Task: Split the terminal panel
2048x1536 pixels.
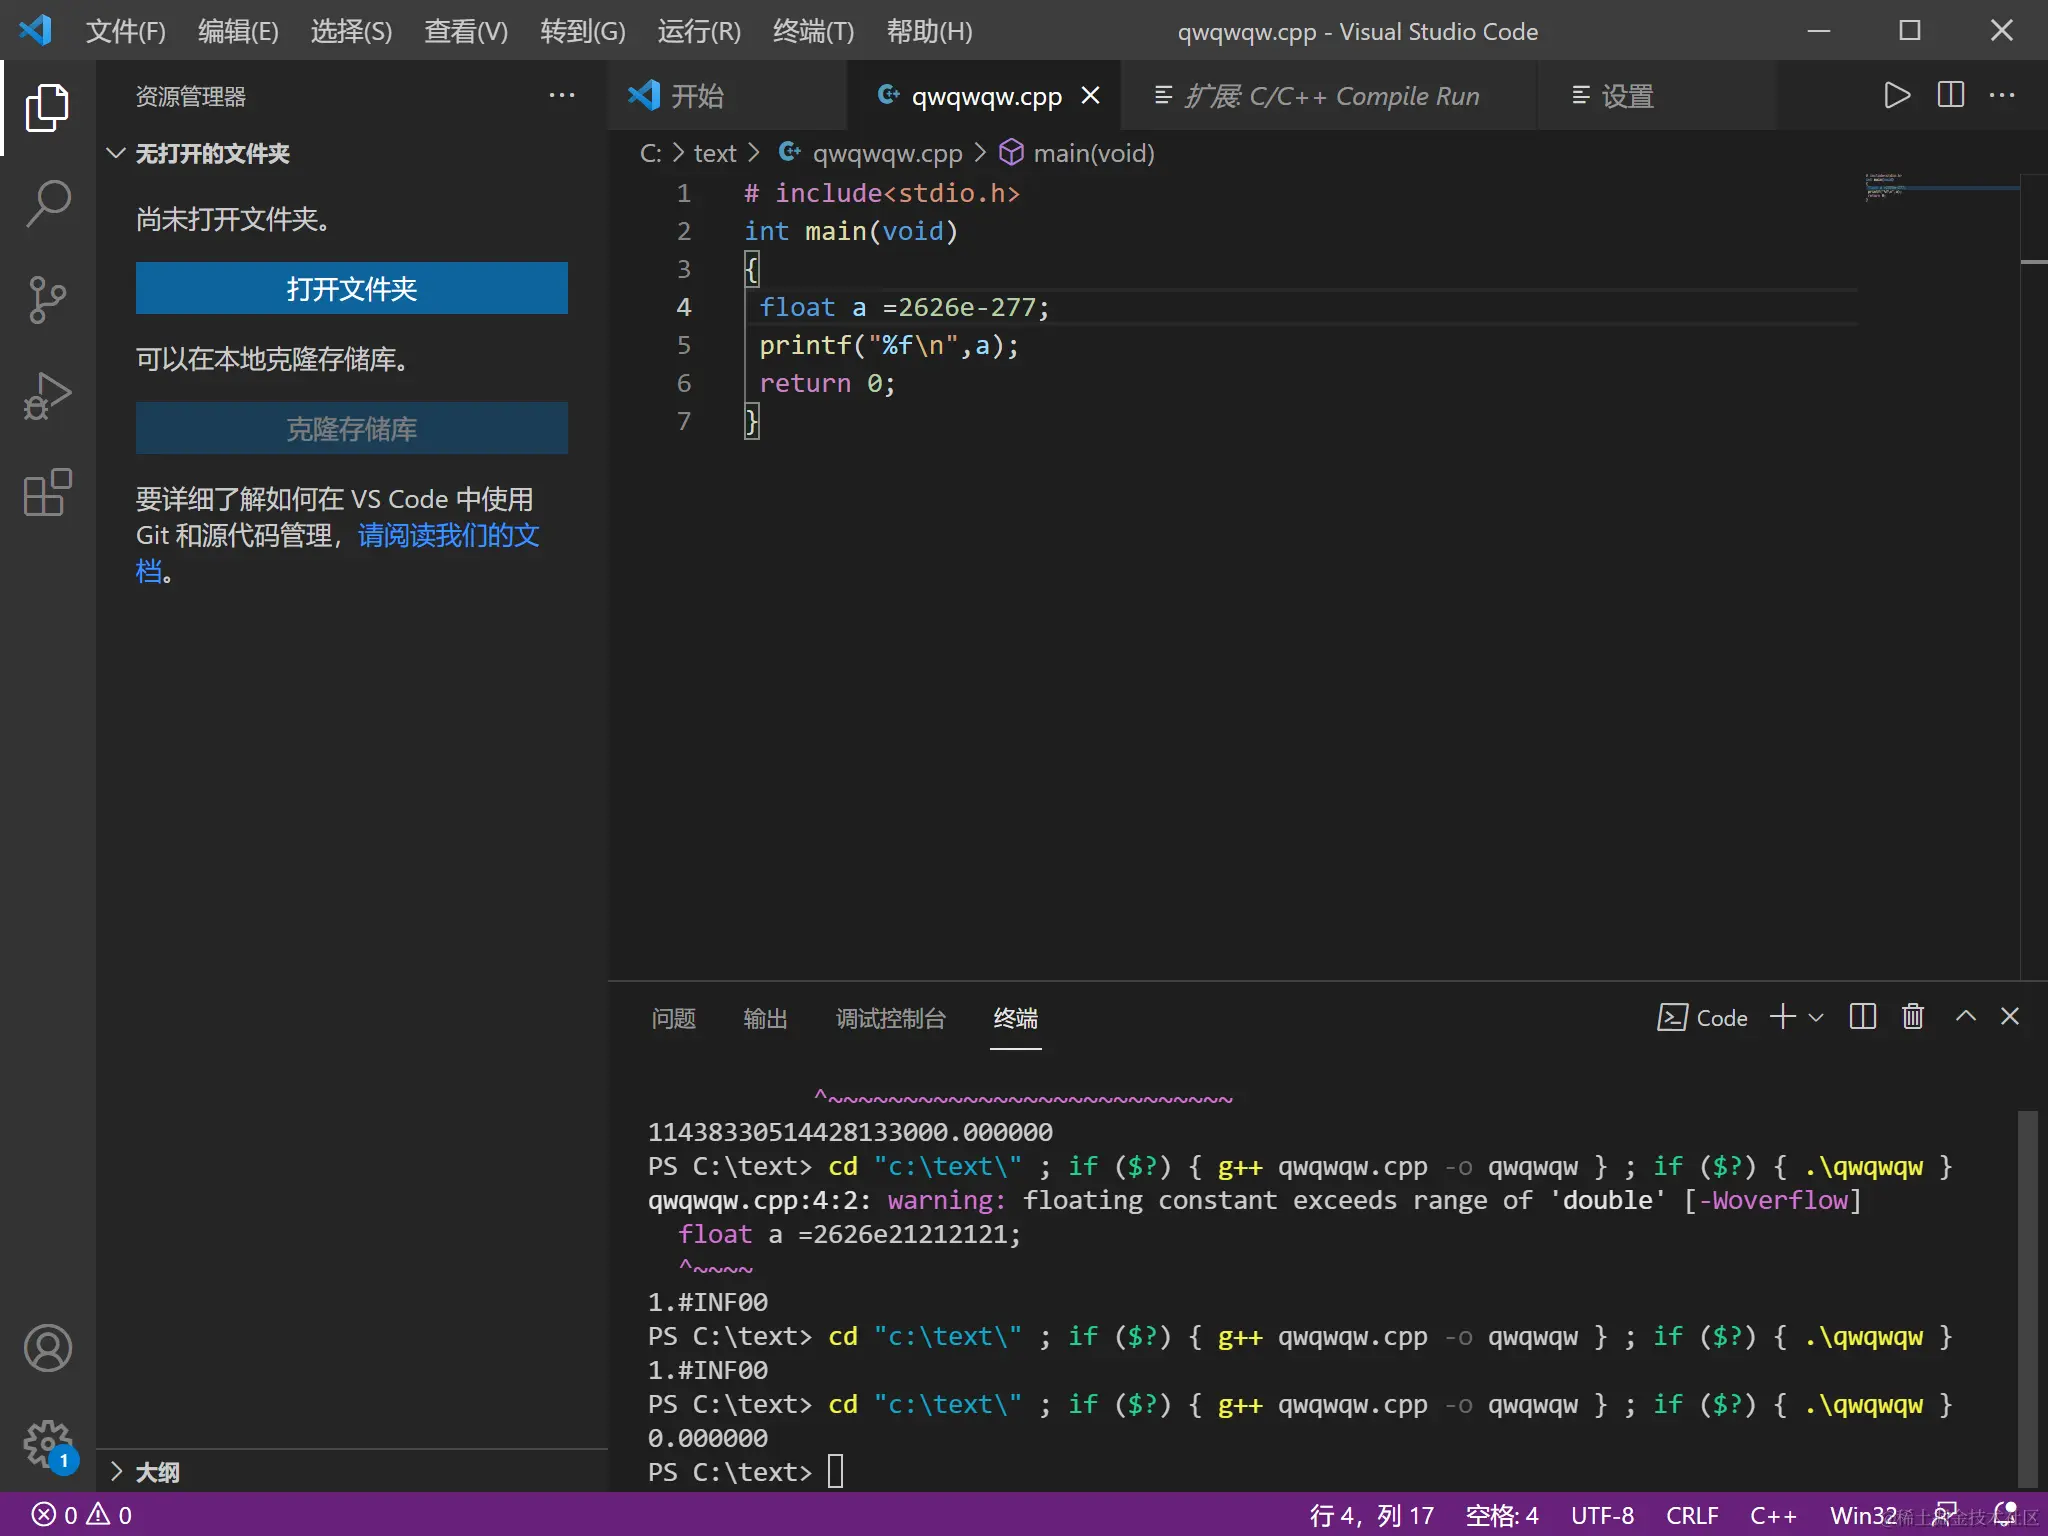Action: (x=1862, y=1017)
